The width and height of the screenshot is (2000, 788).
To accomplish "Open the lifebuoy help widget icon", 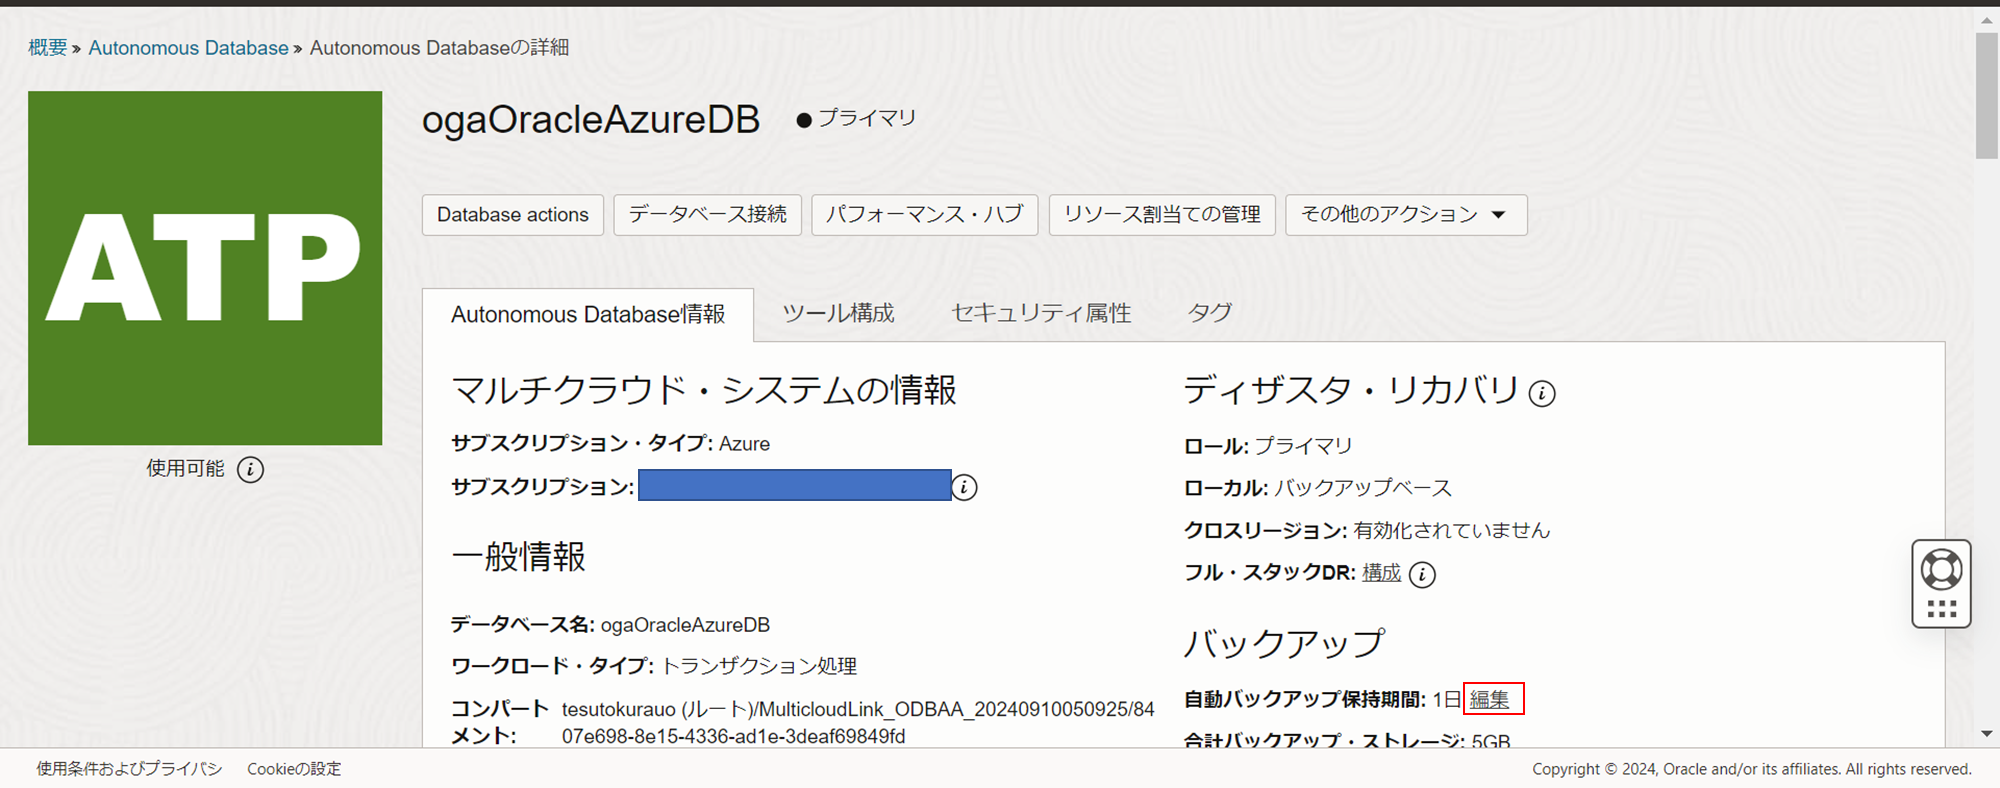I will click(1941, 570).
